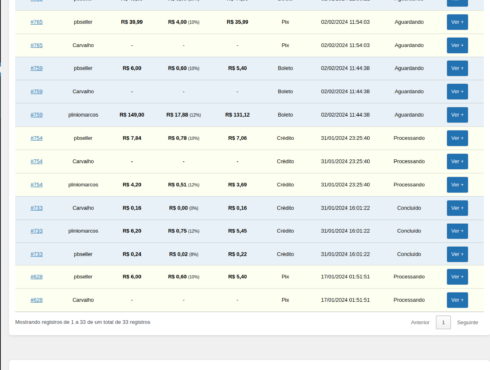
Task: Follow order link #765 in Carvalho row
Action: pyautogui.click(x=37, y=45)
